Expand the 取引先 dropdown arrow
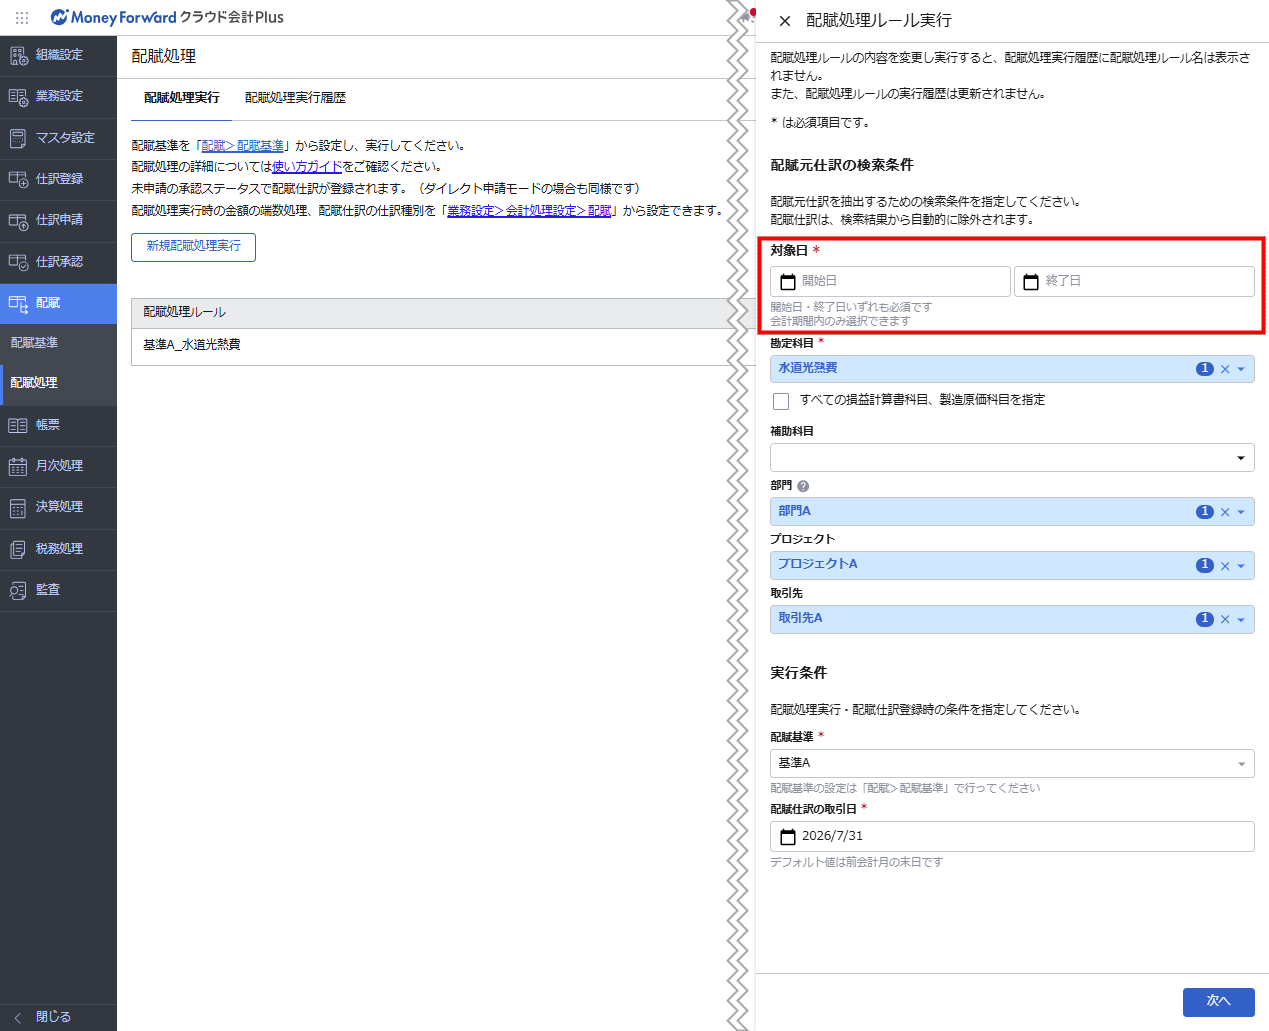The width and height of the screenshot is (1269, 1031). (x=1241, y=620)
